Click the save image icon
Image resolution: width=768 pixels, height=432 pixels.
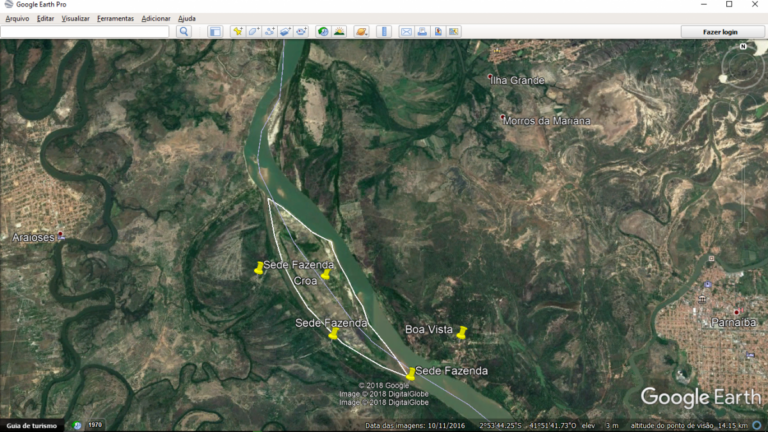click(438, 32)
